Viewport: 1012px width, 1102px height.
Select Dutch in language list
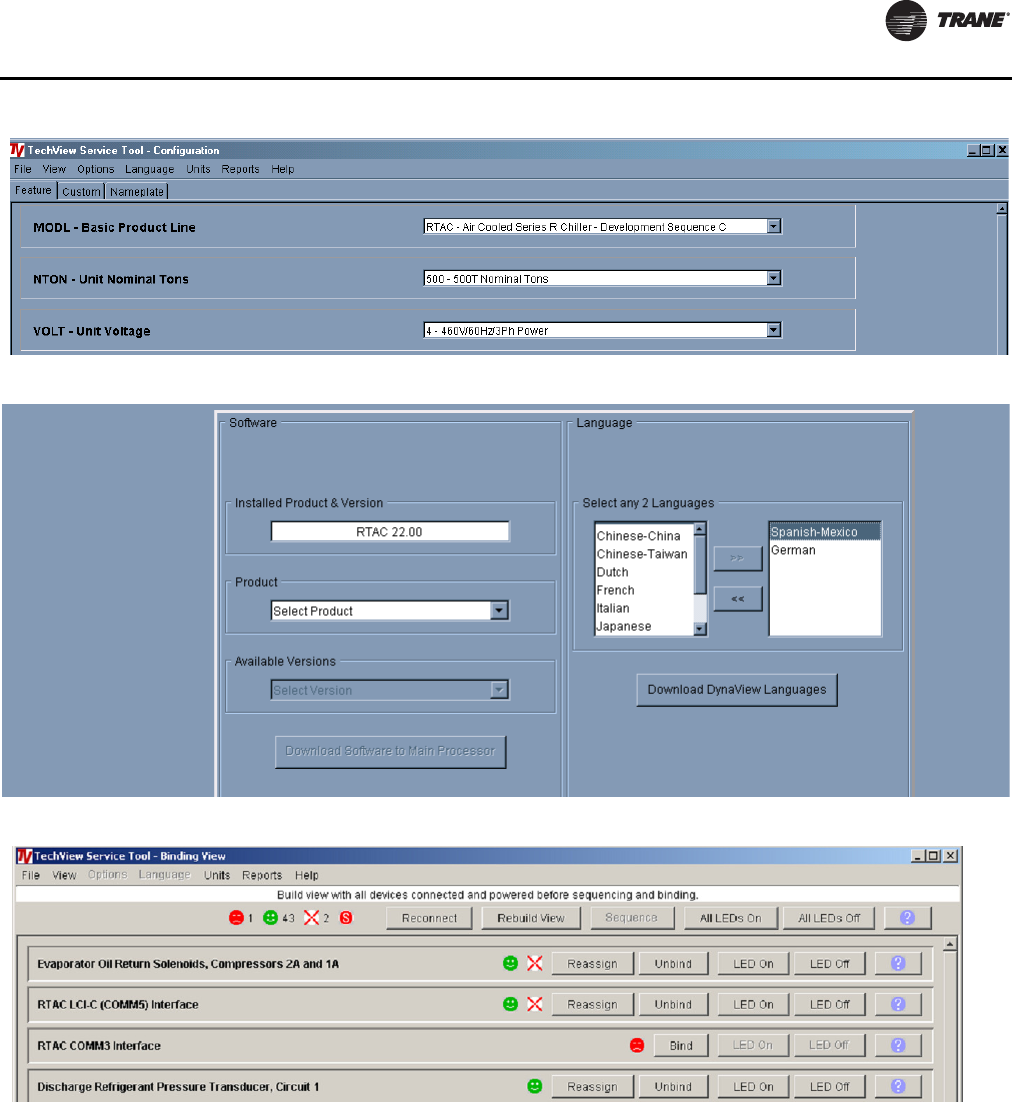(613, 573)
